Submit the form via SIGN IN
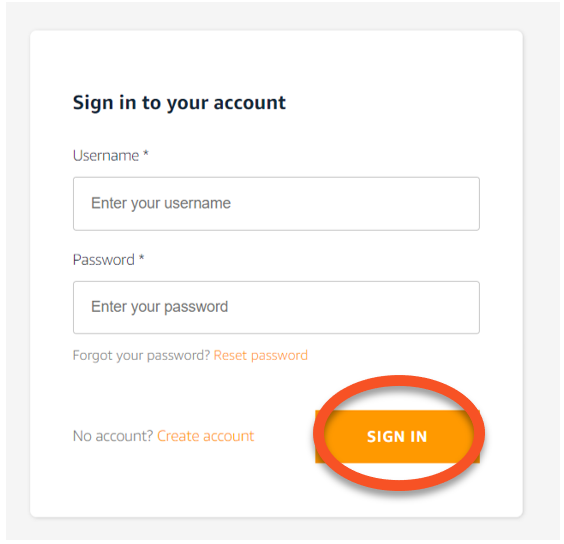 397,436
